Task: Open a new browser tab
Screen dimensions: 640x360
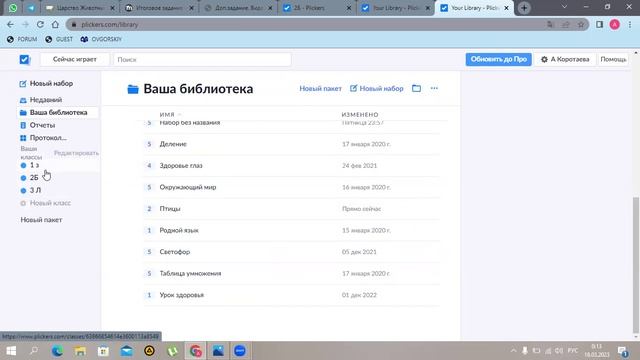Action: click(524, 8)
